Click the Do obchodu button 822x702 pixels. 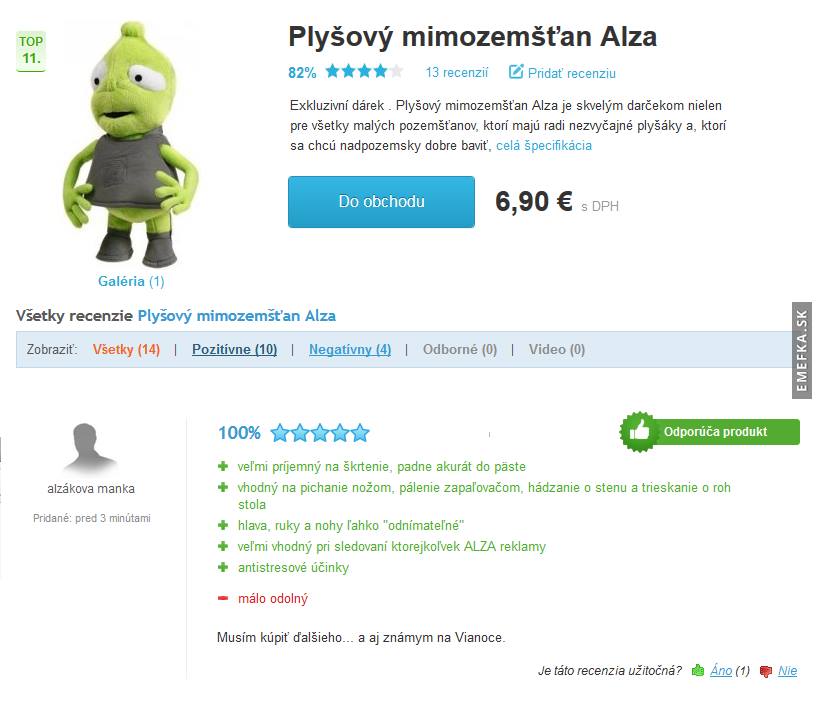click(381, 202)
